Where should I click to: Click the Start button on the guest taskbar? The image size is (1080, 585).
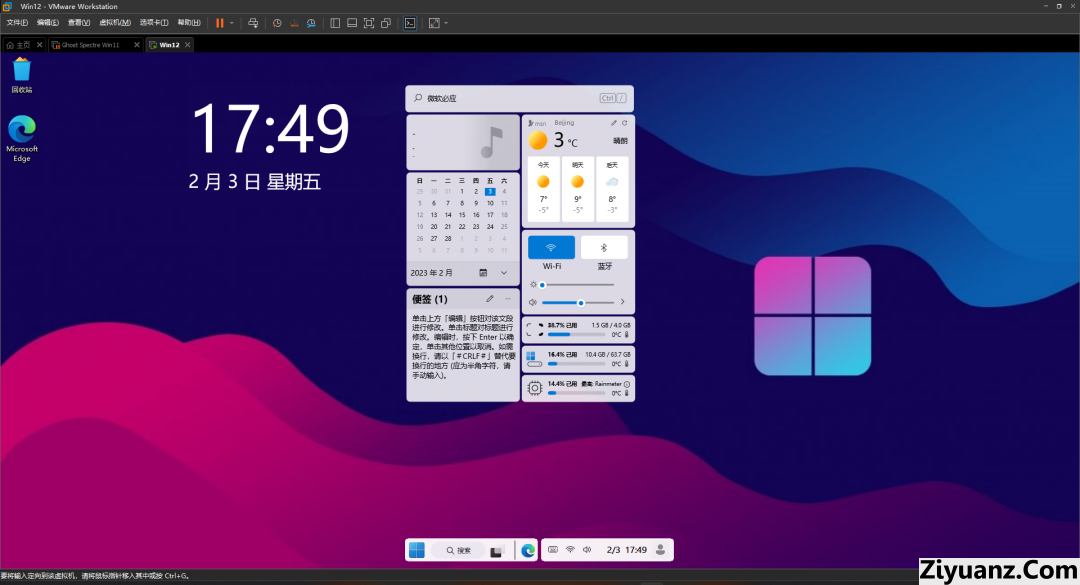click(417, 550)
